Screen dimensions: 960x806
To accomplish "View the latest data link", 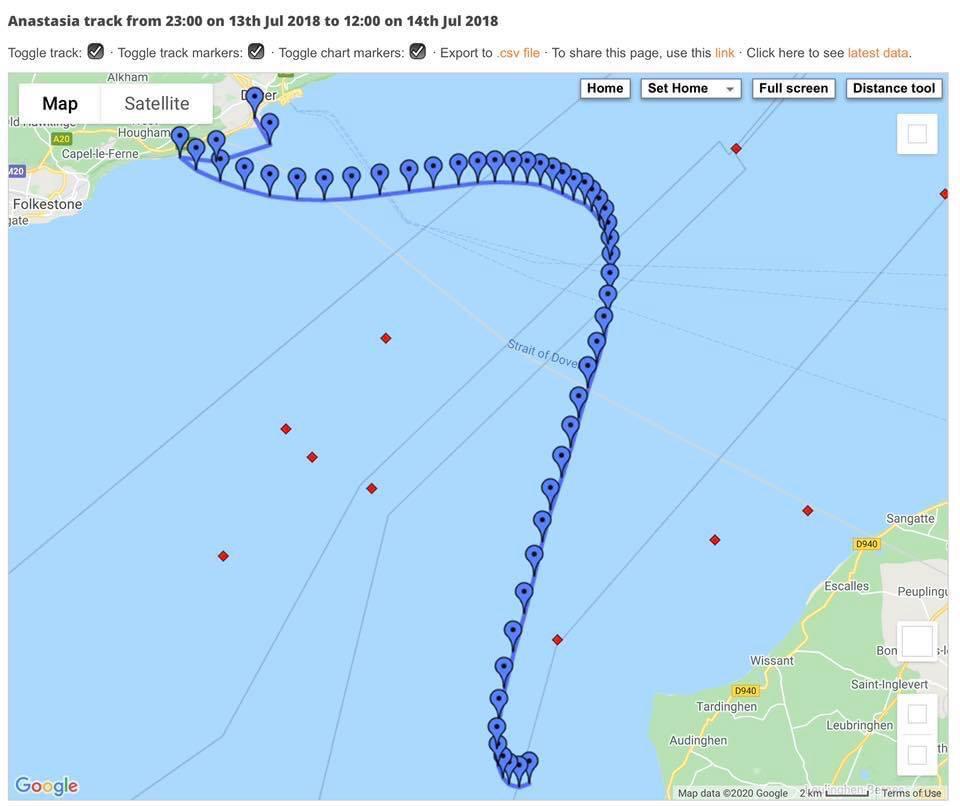I will (878, 53).
